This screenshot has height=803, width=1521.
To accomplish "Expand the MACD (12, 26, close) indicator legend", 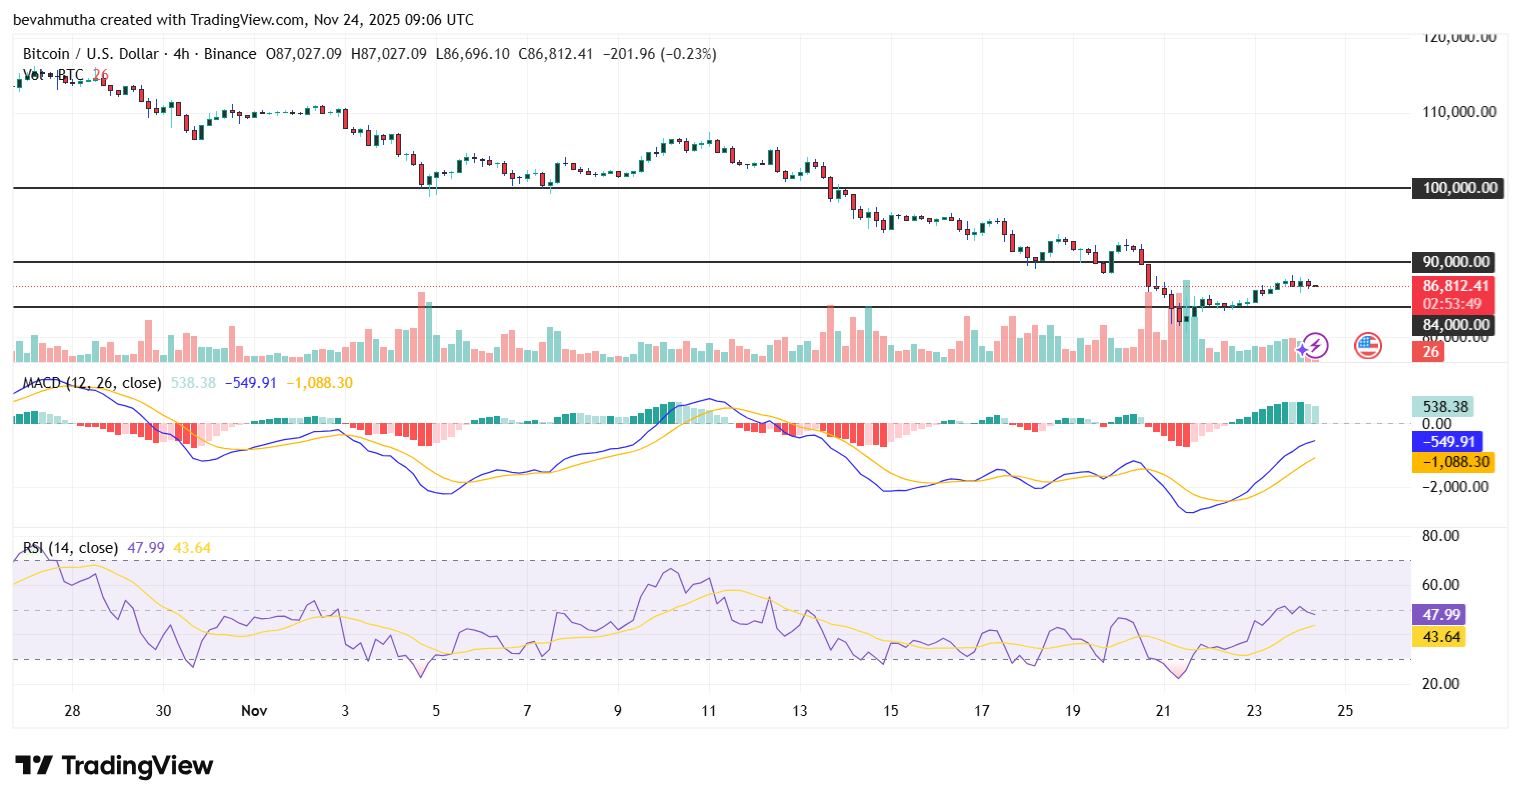I will click(88, 382).
